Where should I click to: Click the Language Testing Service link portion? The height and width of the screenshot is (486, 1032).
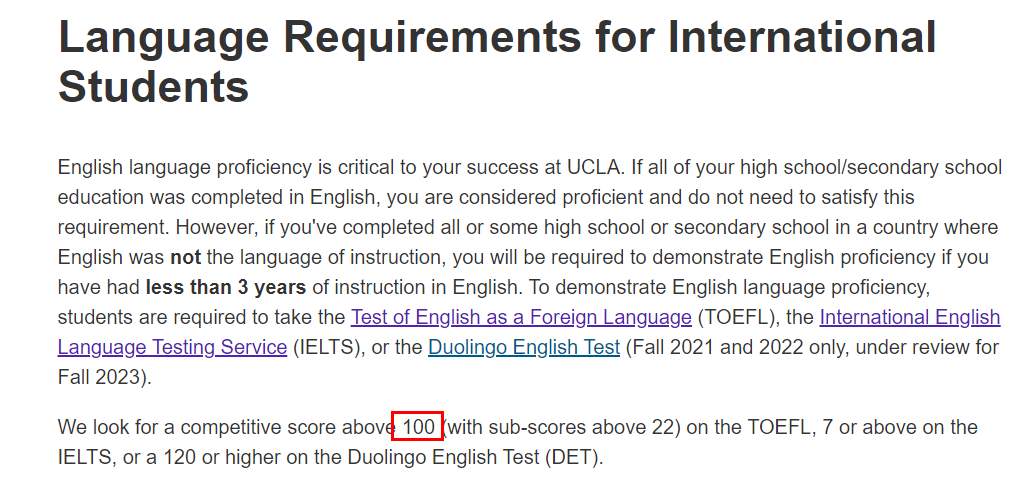172,347
